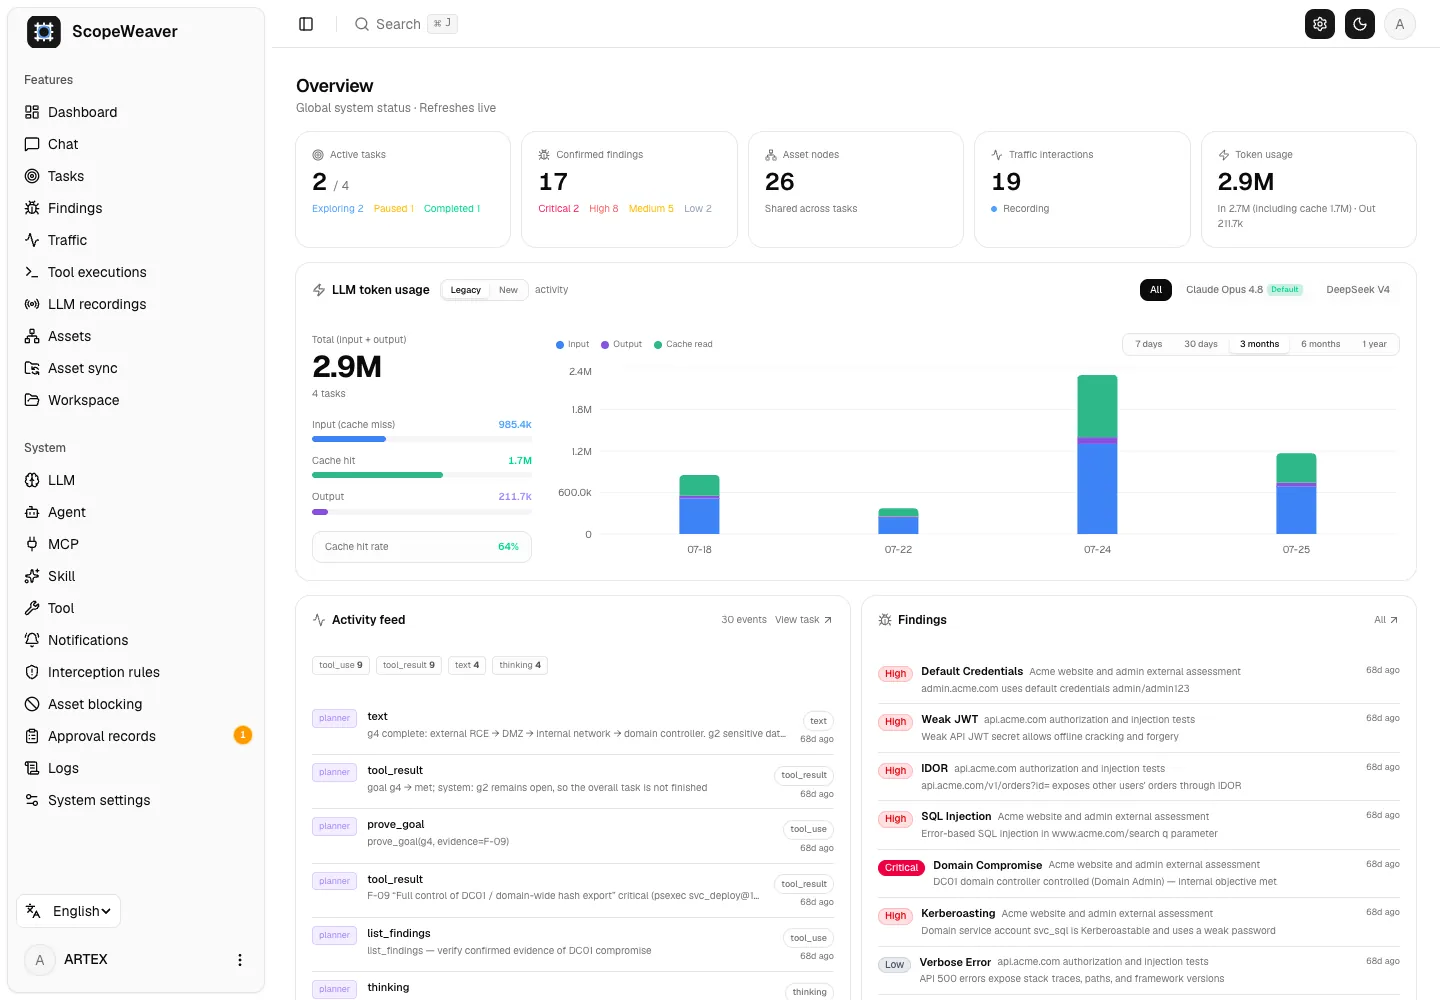The width and height of the screenshot is (1440, 1000).
Task: Select the 1 year range tab
Action: click(x=1374, y=344)
